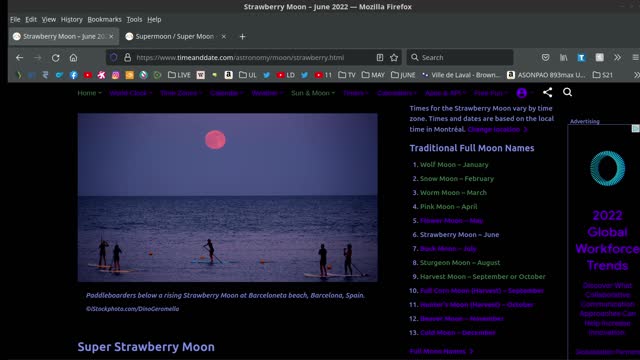This screenshot has height=360, width=640.
Task: Click the website search magnifier icon
Action: click(x=567, y=92)
